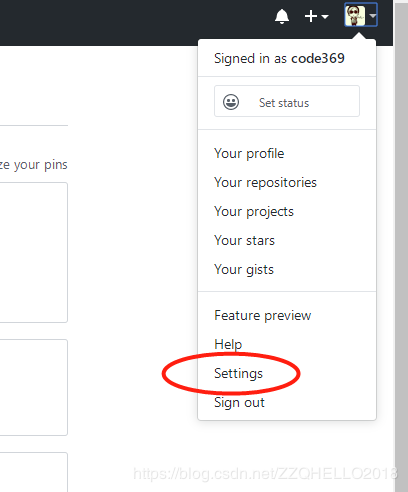408x492 pixels.
Task: Choose Sign out
Action: click(239, 402)
